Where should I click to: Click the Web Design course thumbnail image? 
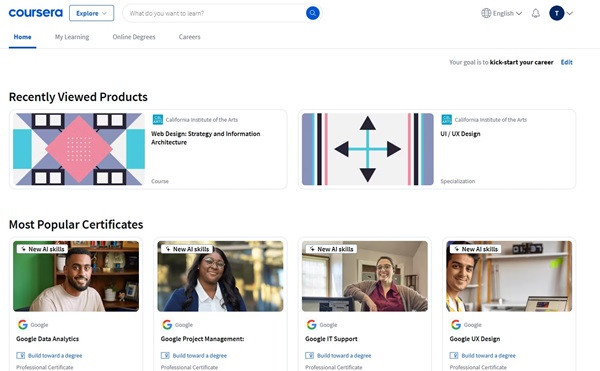pos(79,149)
